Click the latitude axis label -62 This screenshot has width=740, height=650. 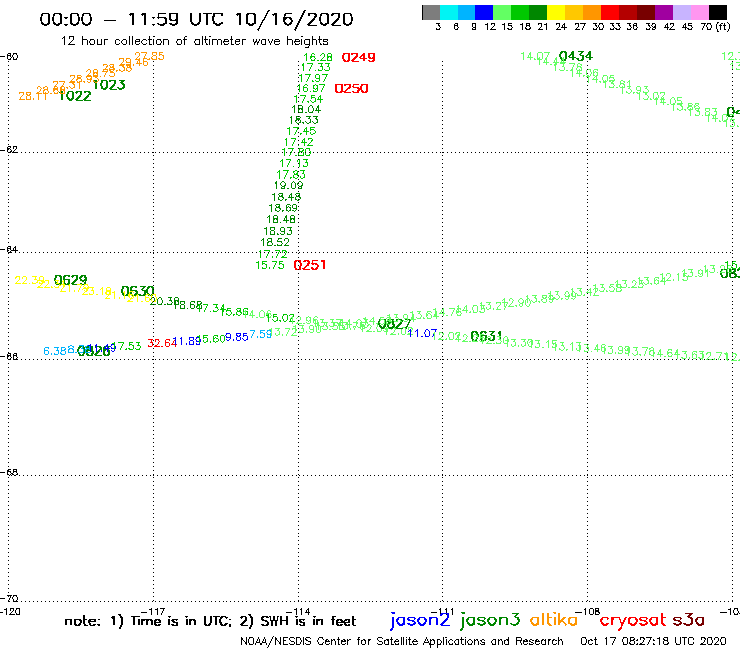tap(9, 150)
